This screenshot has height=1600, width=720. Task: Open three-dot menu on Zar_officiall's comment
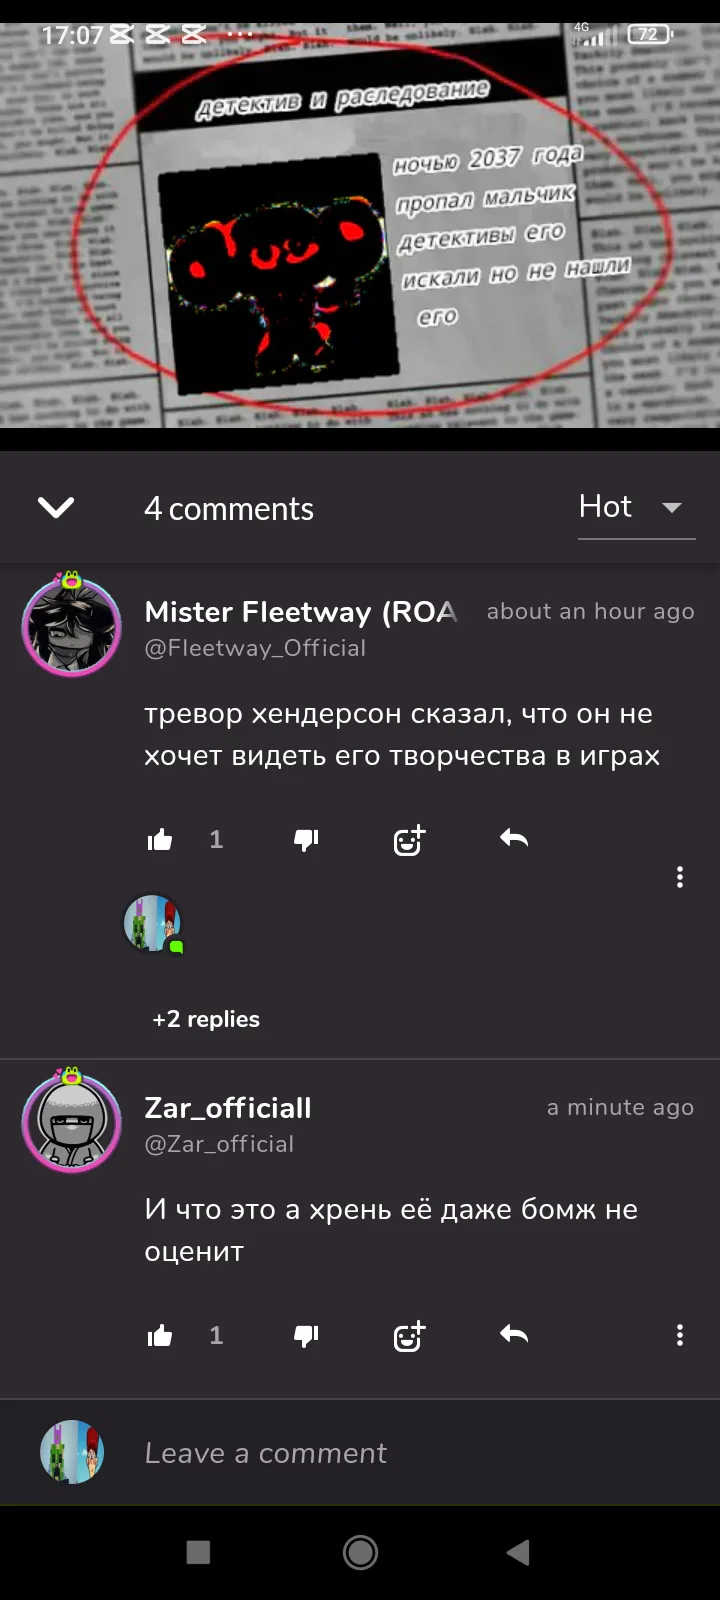pos(680,1335)
